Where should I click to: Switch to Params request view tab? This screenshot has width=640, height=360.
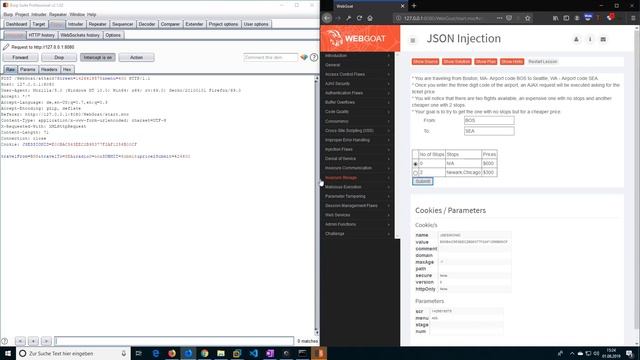tap(28, 69)
